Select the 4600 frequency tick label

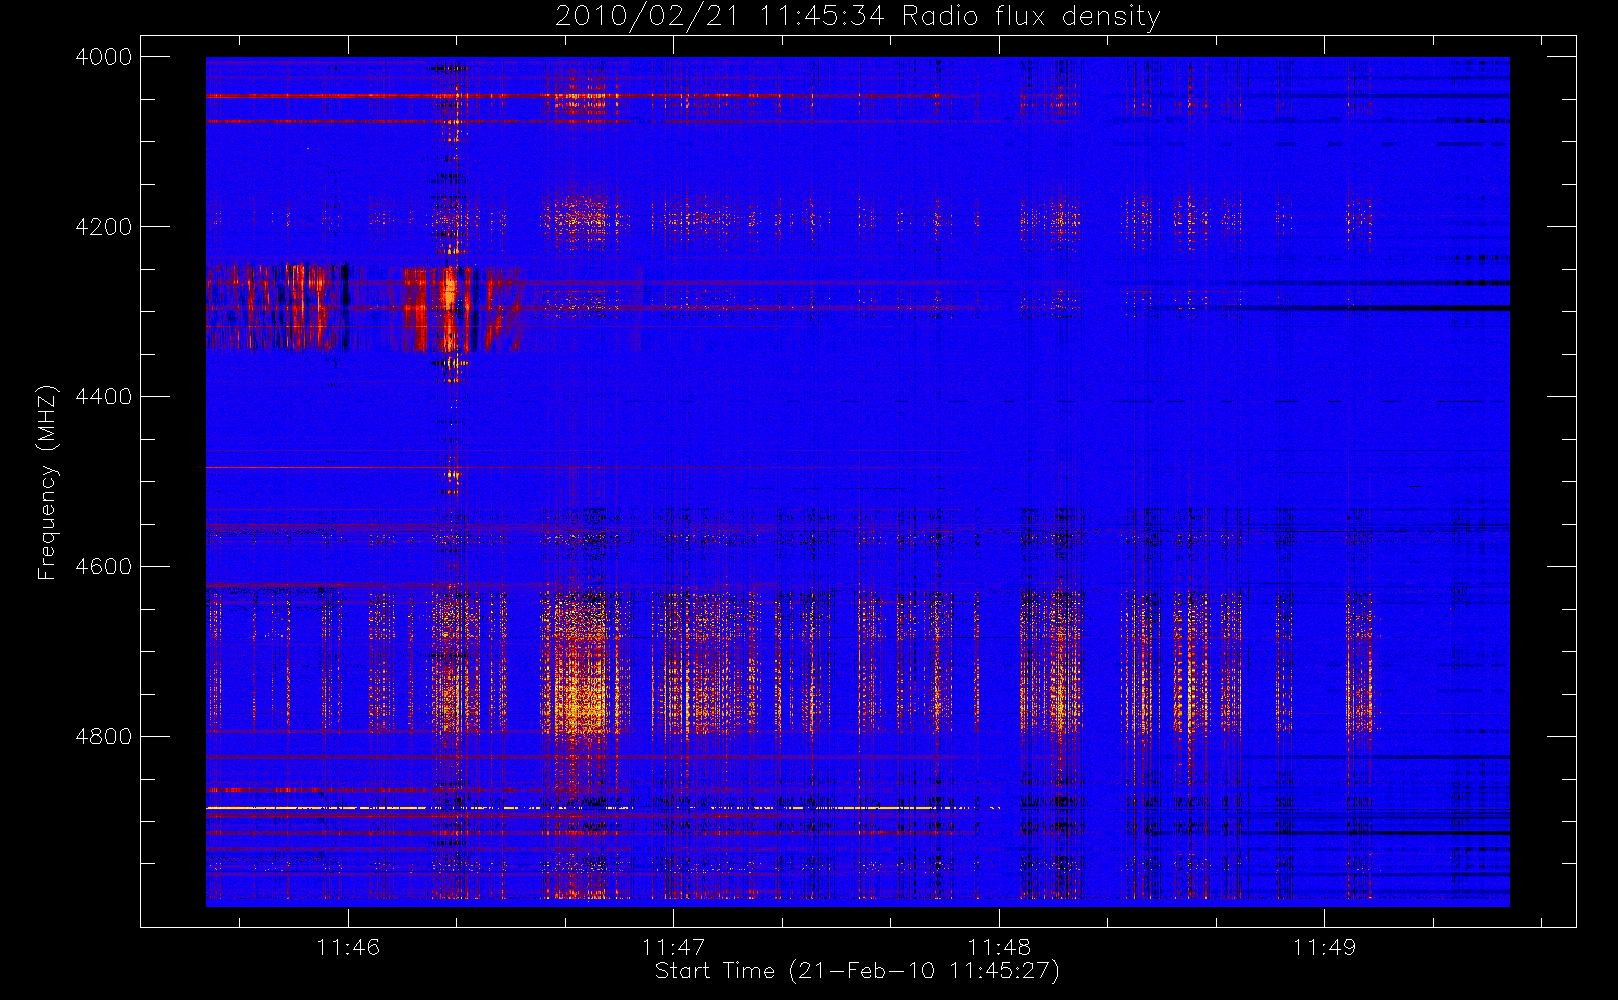(104, 567)
